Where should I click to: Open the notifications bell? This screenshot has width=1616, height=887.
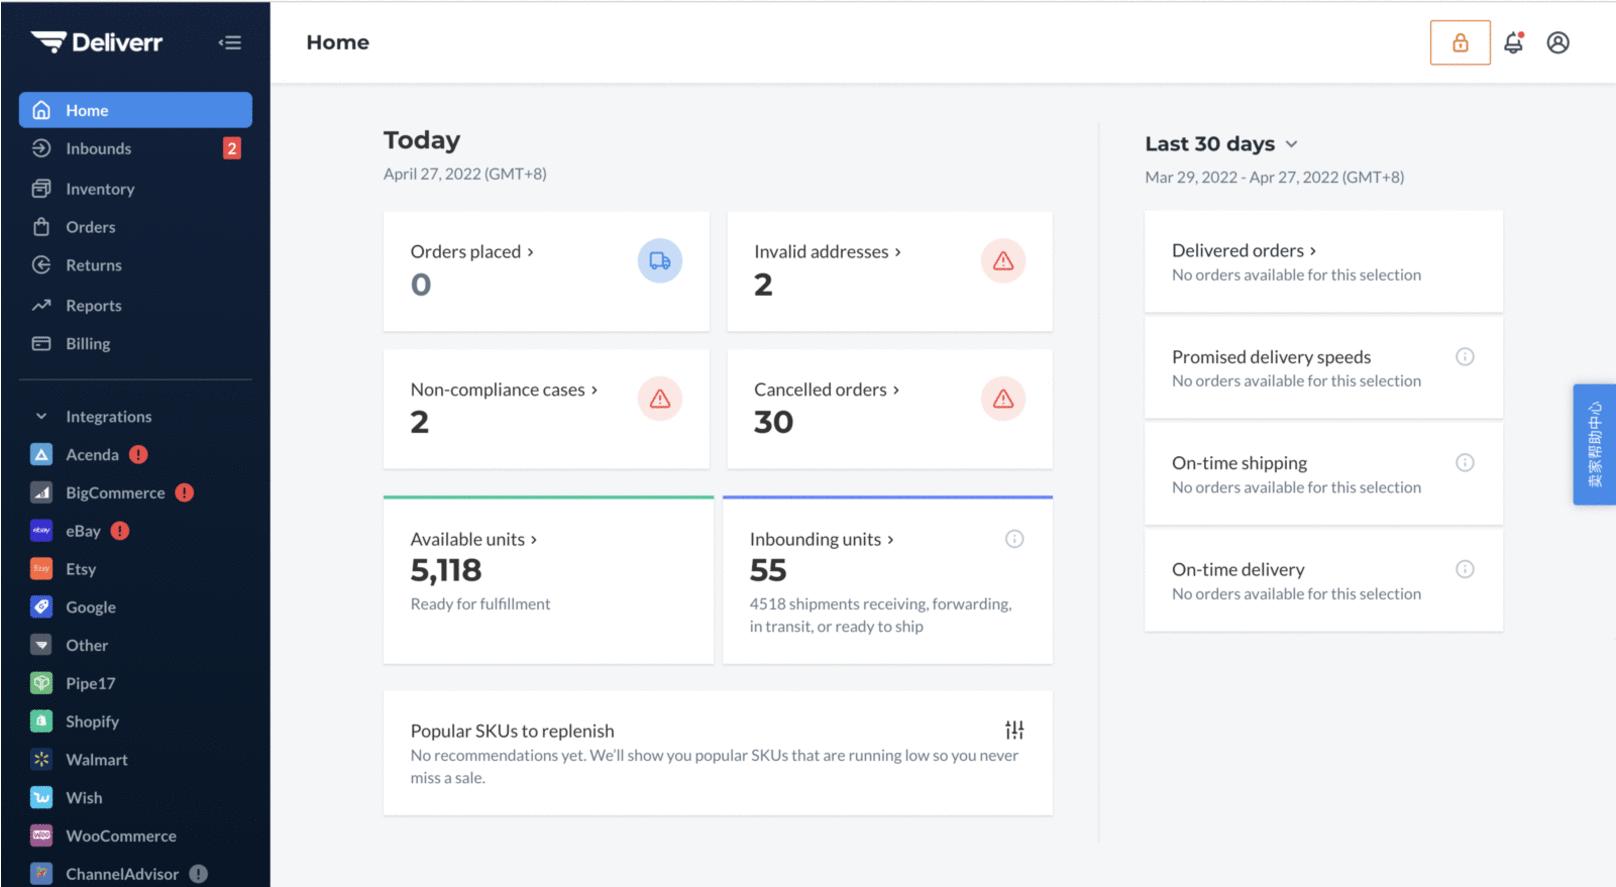(x=1513, y=43)
